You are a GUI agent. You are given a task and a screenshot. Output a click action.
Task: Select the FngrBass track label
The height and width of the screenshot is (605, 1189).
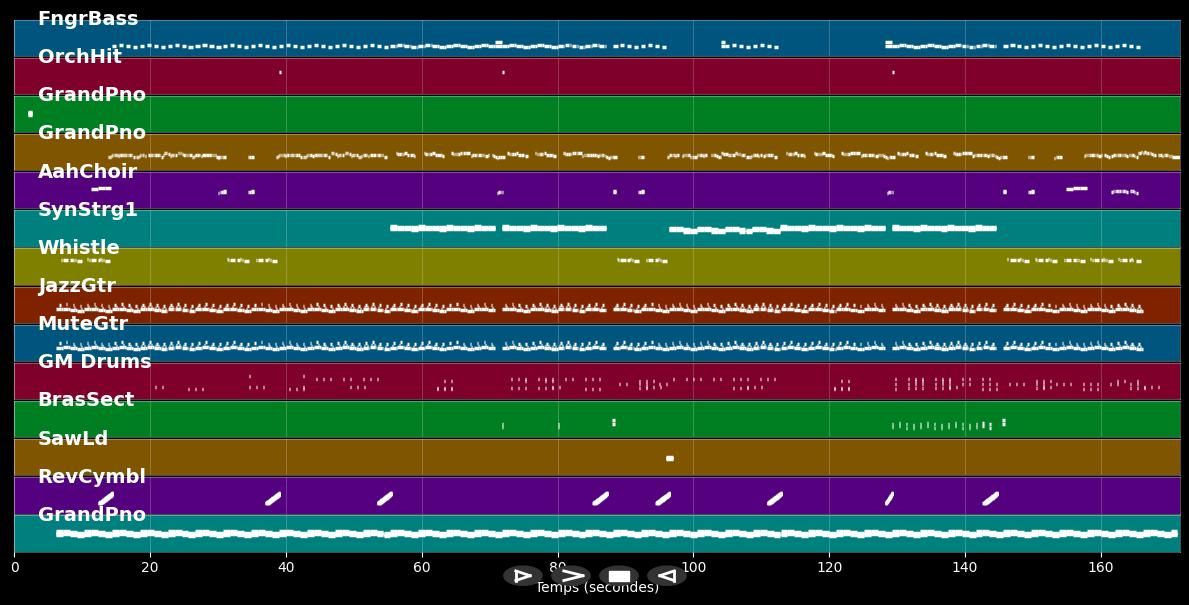88,19
